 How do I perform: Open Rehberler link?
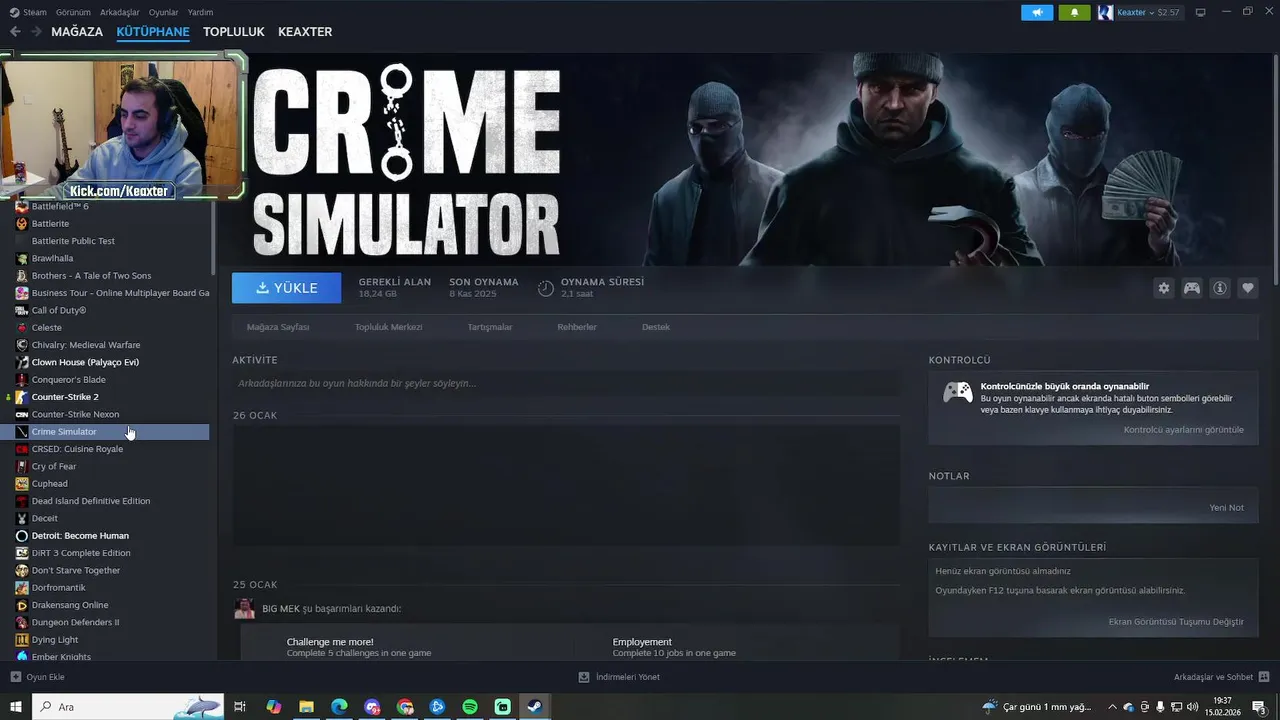coord(577,327)
